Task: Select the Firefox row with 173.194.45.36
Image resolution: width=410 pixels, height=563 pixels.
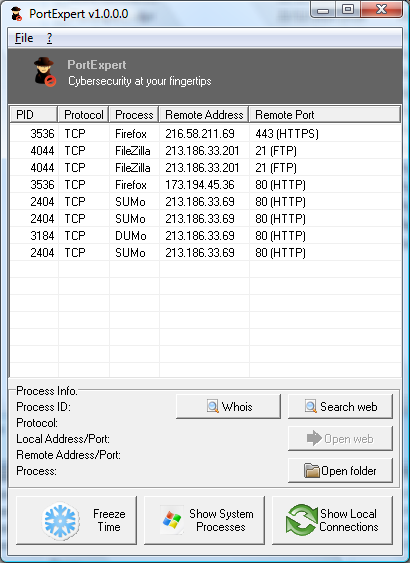Action: pyautogui.click(x=205, y=185)
